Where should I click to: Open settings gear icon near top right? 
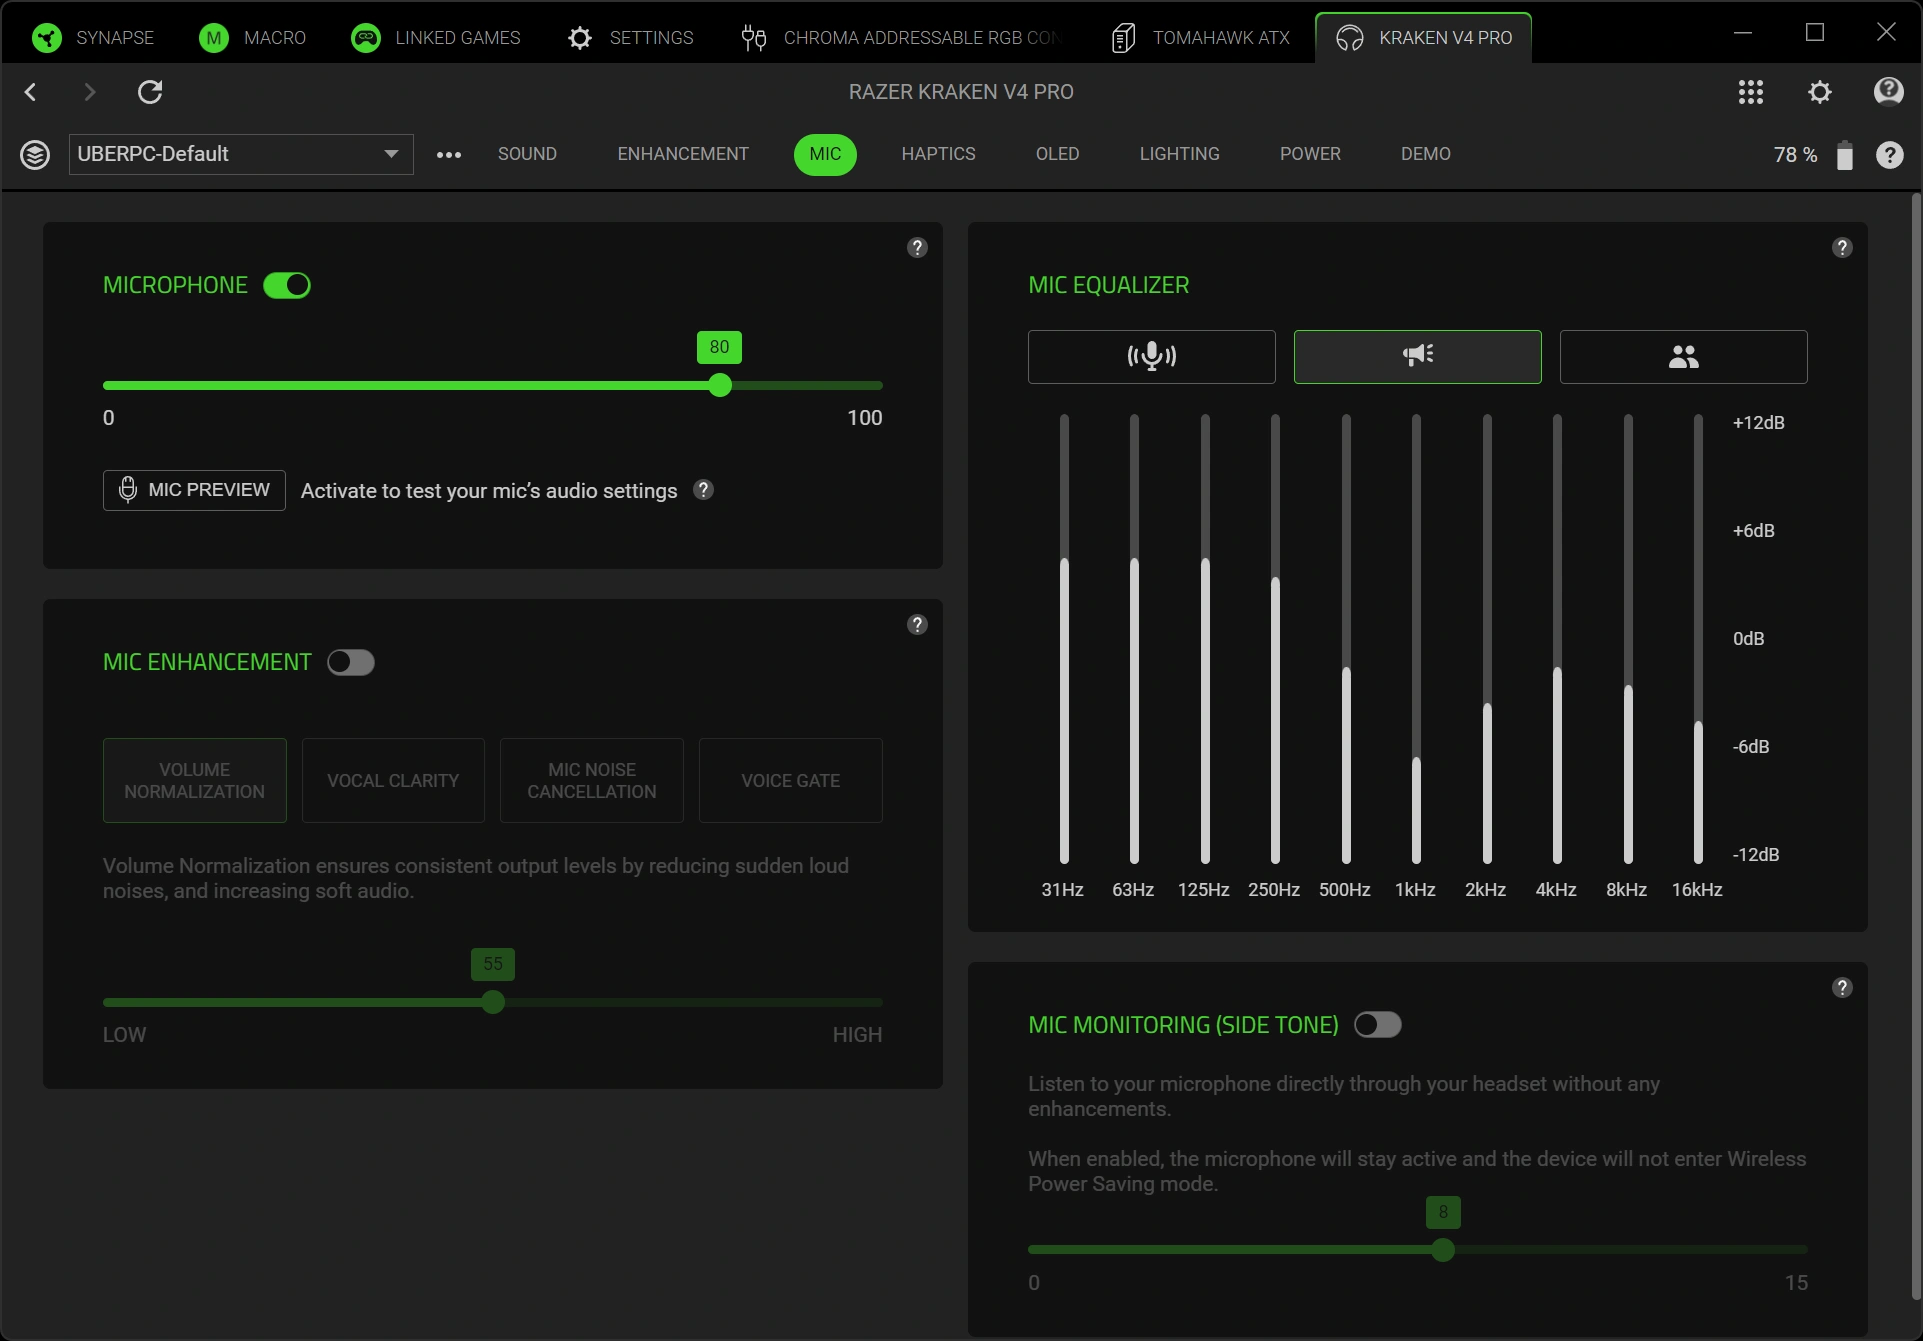[1820, 92]
